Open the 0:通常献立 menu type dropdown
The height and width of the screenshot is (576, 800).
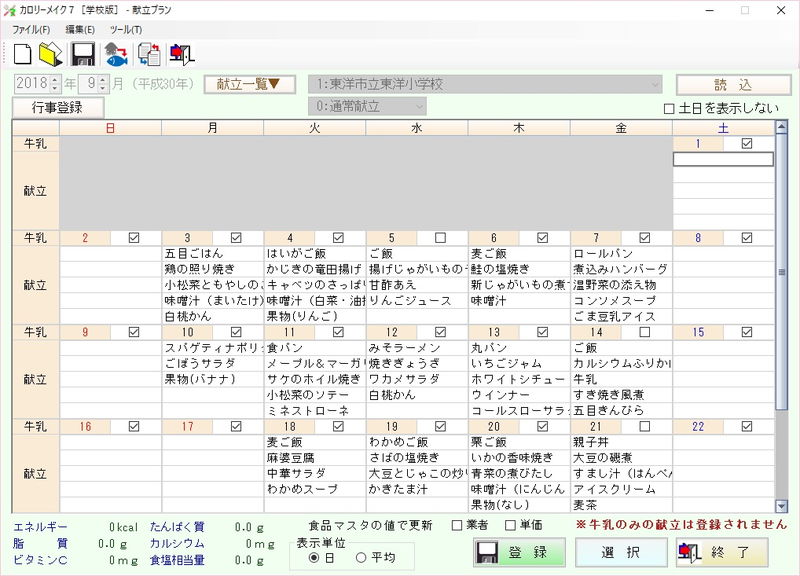click(367, 106)
